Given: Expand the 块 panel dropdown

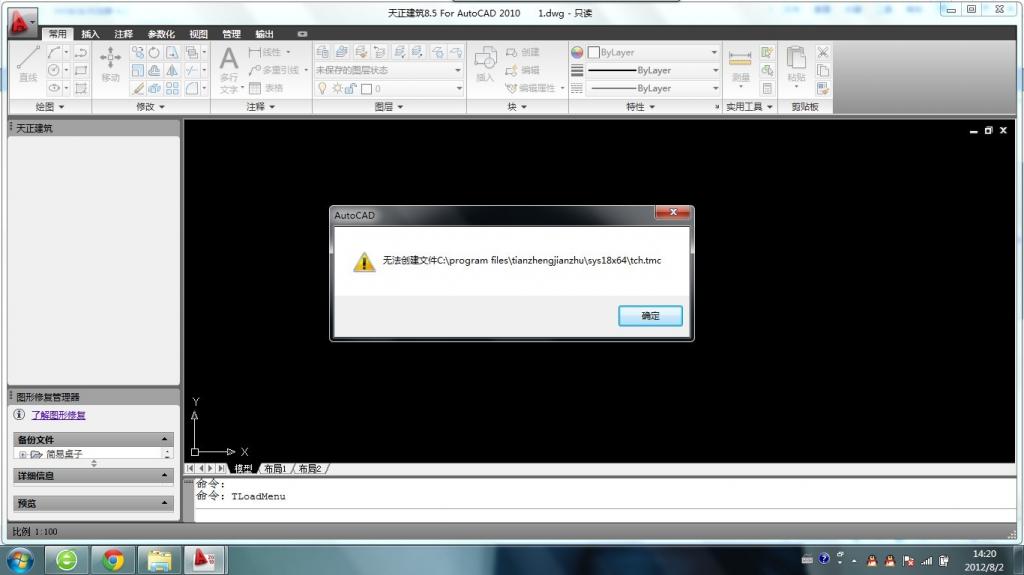Looking at the screenshot, I should 524,107.
